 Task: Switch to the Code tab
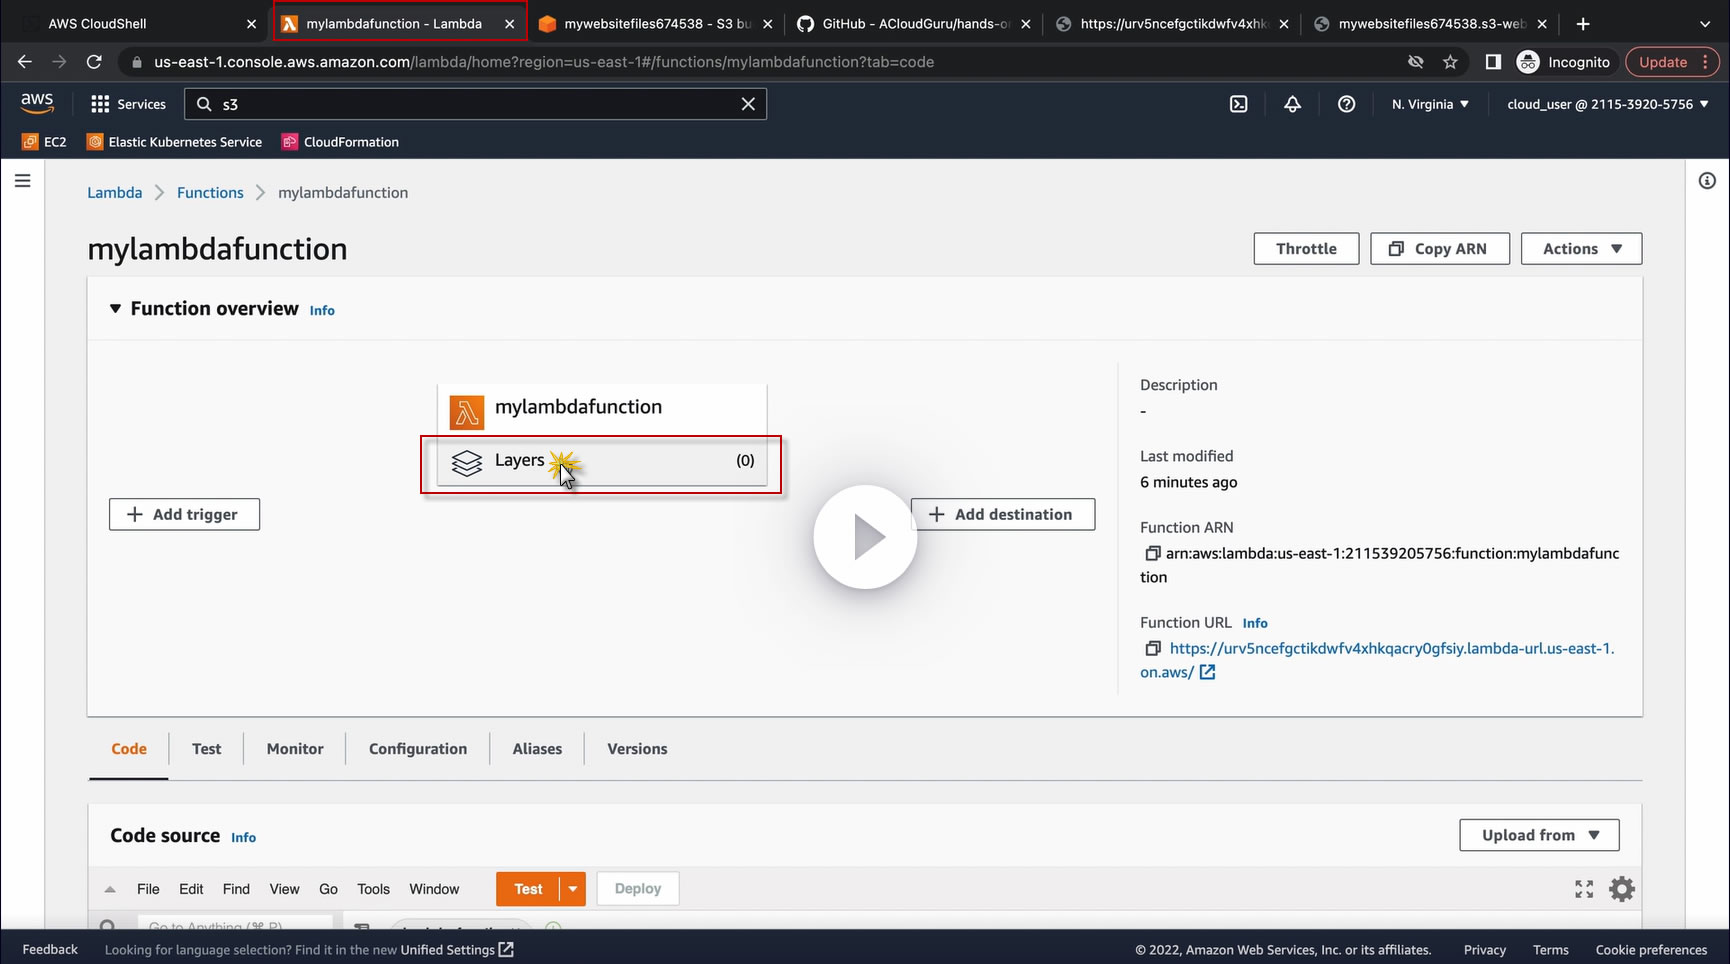(x=129, y=749)
